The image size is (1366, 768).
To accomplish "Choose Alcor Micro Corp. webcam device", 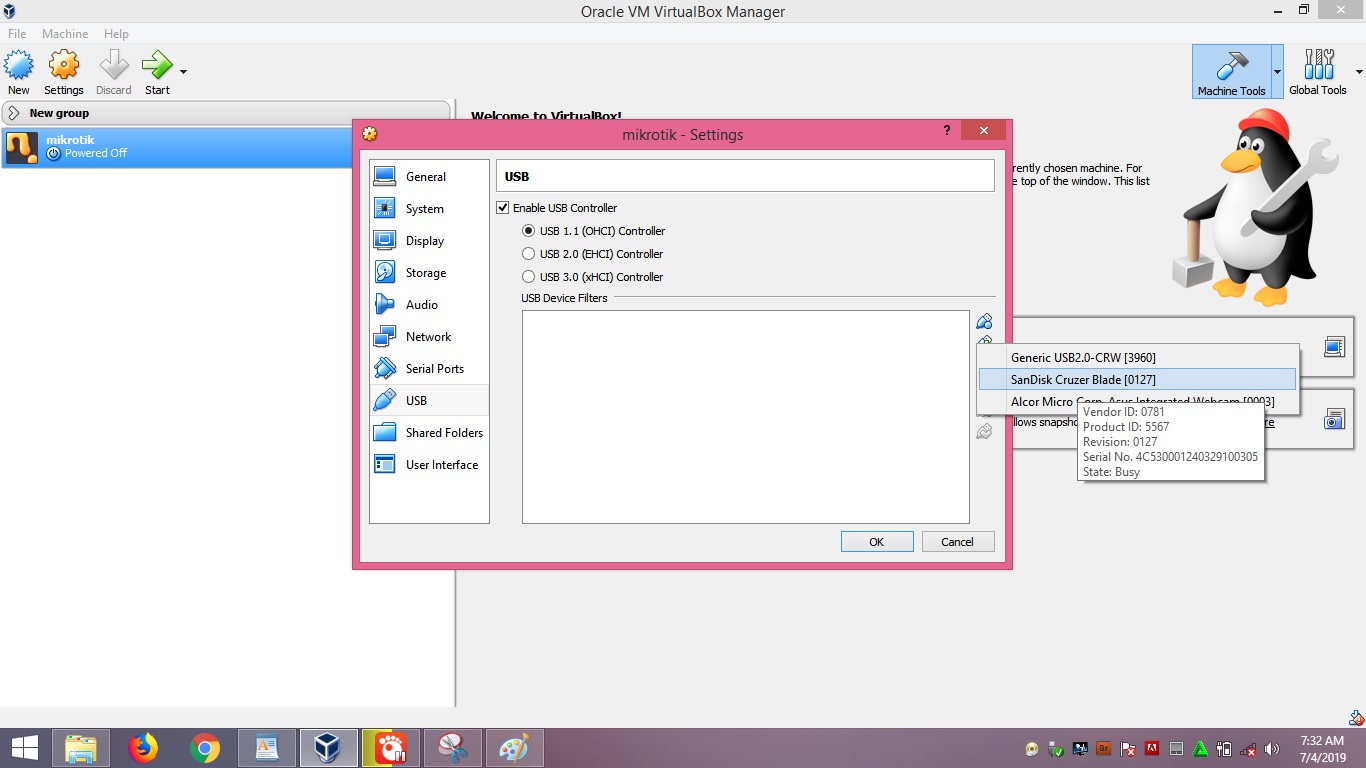I will tap(1137, 401).
